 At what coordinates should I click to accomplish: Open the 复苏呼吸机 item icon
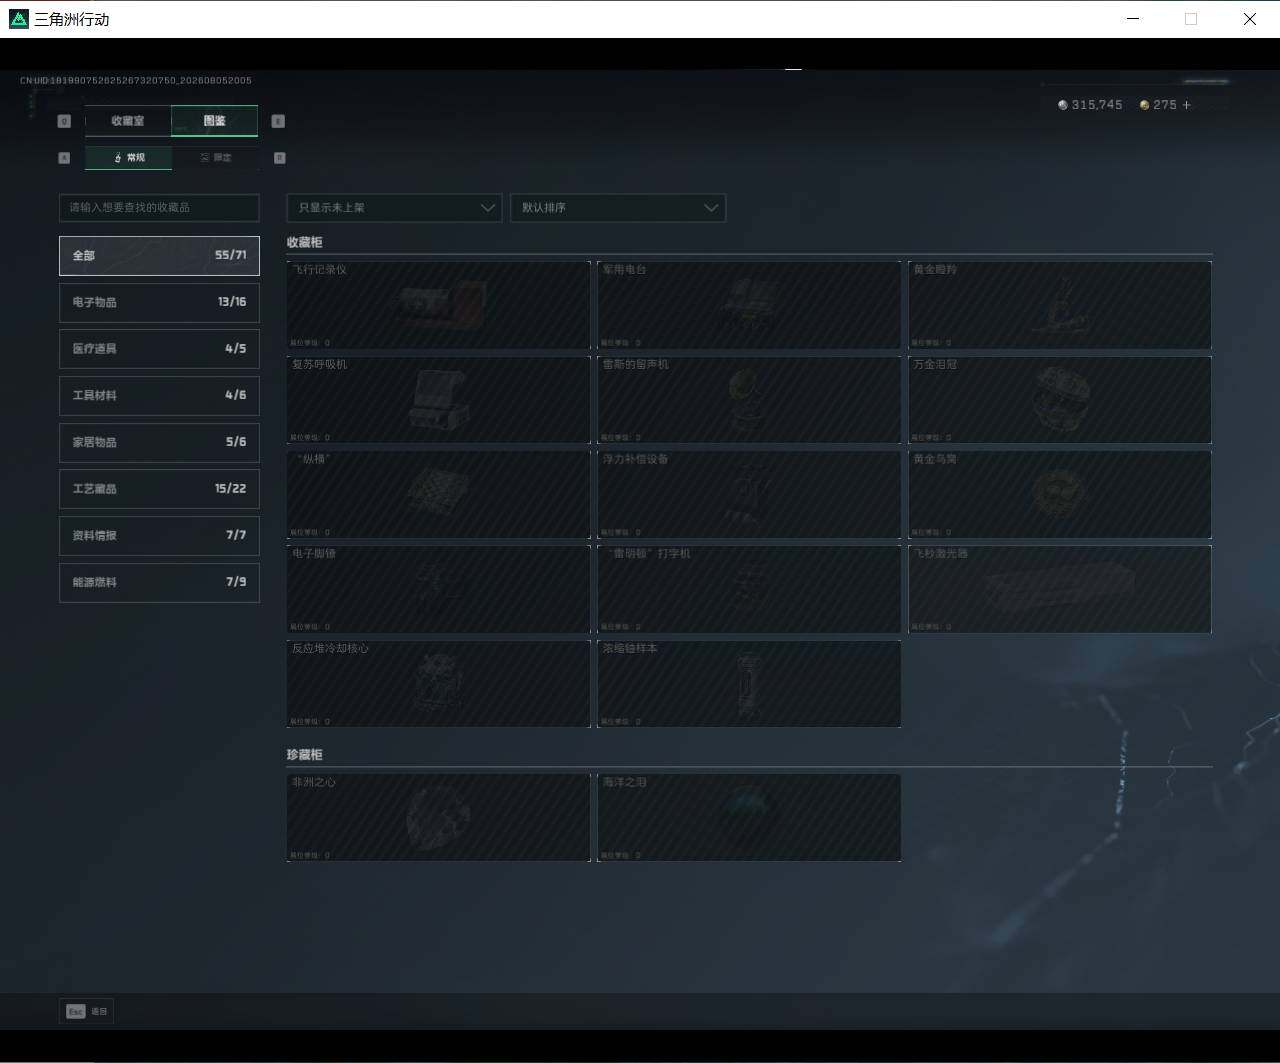[438, 399]
